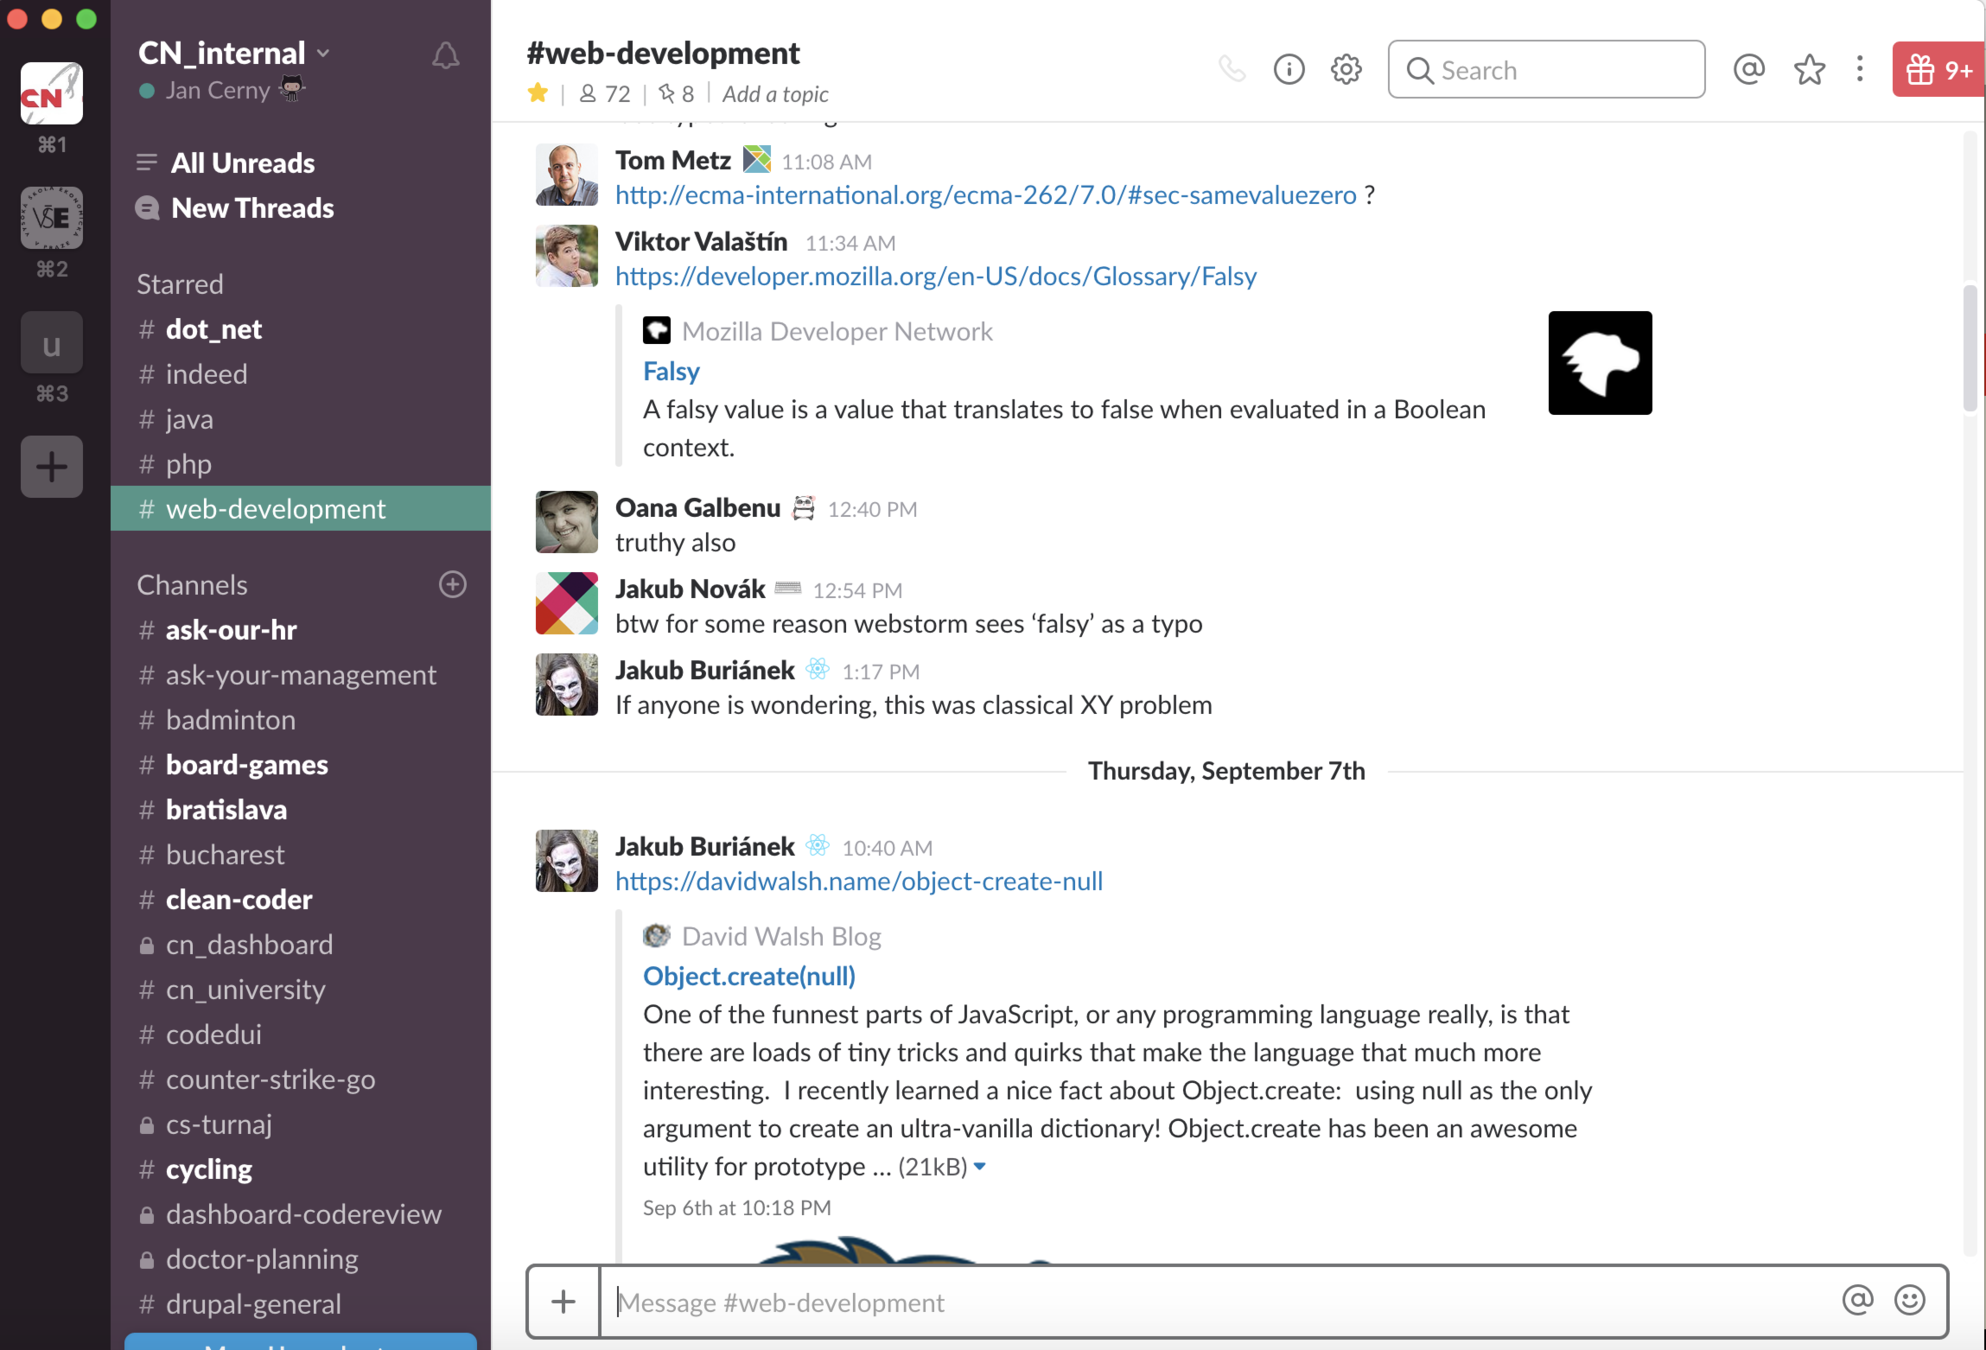Viewport: 1986px width, 1350px height.
Task: Open the emoji picker in message box
Action: tap(1909, 1300)
